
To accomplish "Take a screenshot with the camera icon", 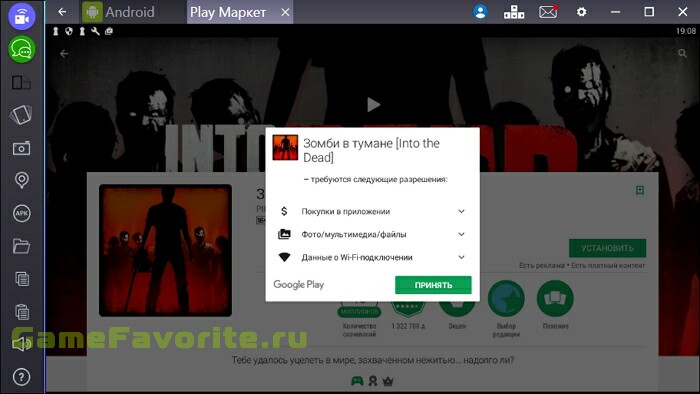I will tap(21, 148).
